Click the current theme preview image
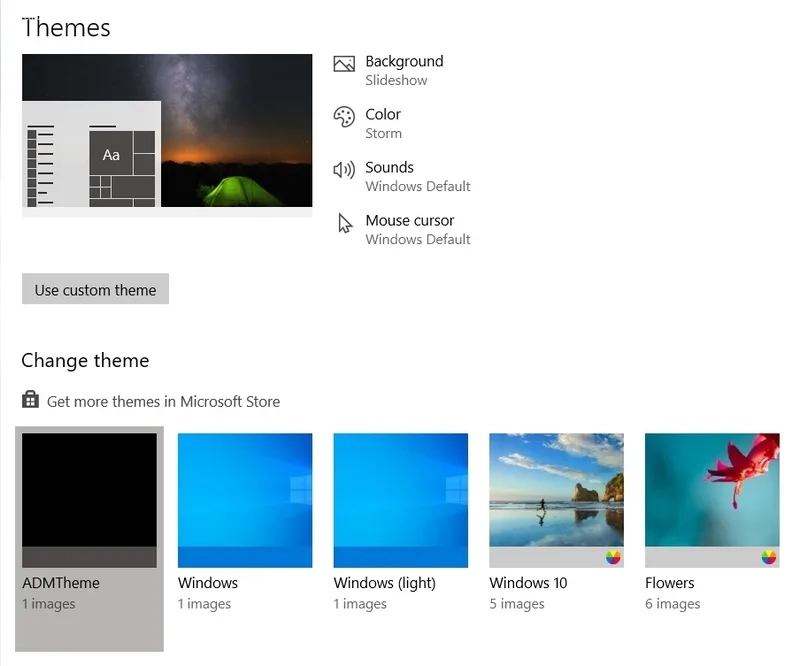The width and height of the screenshot is (800, 666). [x=167, y=131]
